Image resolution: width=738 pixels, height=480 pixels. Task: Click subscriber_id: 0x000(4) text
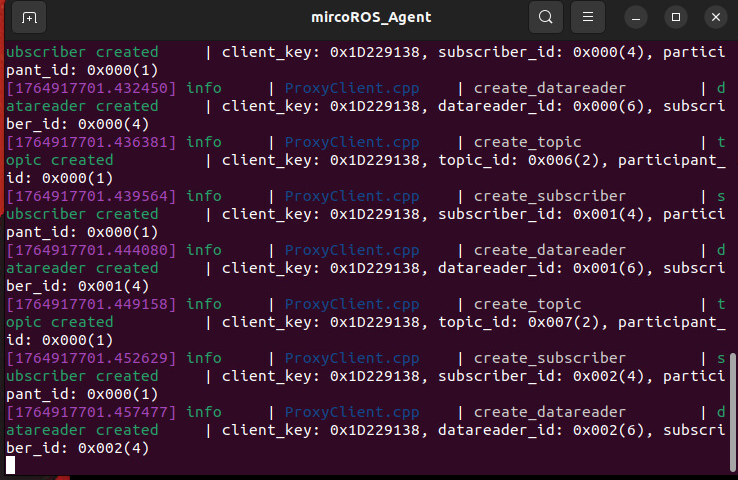(x=542, y=52)
